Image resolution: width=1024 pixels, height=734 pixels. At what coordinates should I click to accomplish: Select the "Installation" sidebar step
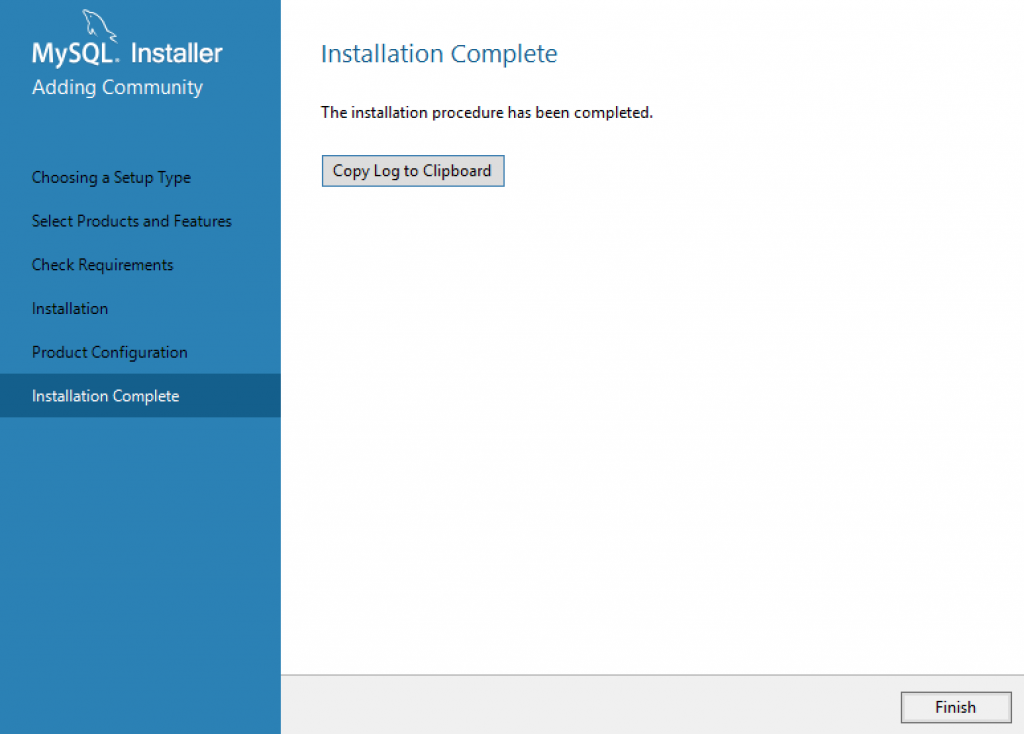(70, 308)
